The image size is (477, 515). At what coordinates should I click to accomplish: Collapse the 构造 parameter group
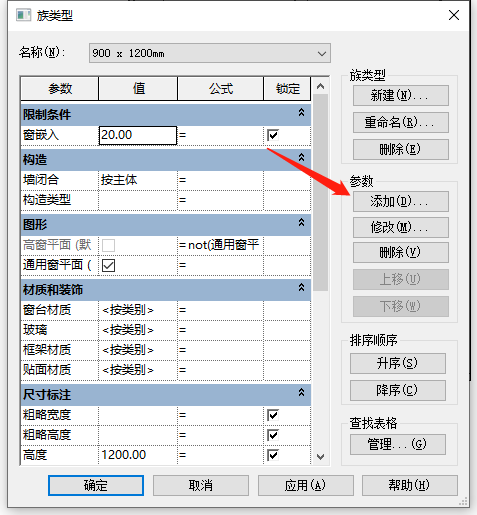pos(301,157)
